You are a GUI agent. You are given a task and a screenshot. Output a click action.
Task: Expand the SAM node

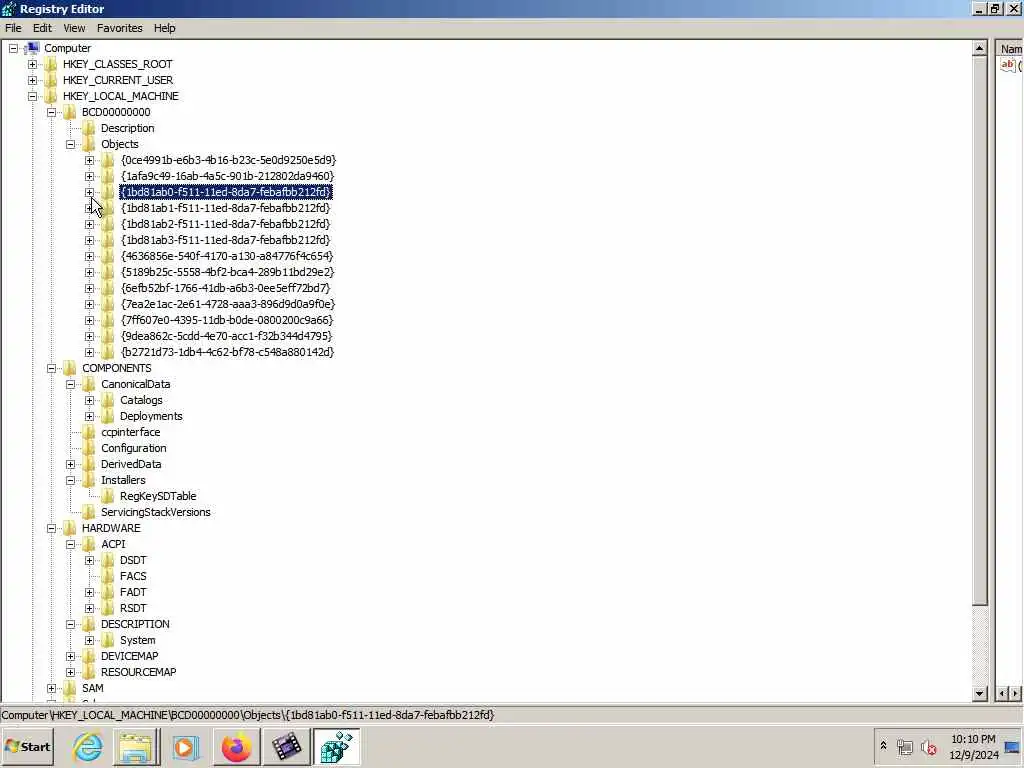[x=52, y=688]
